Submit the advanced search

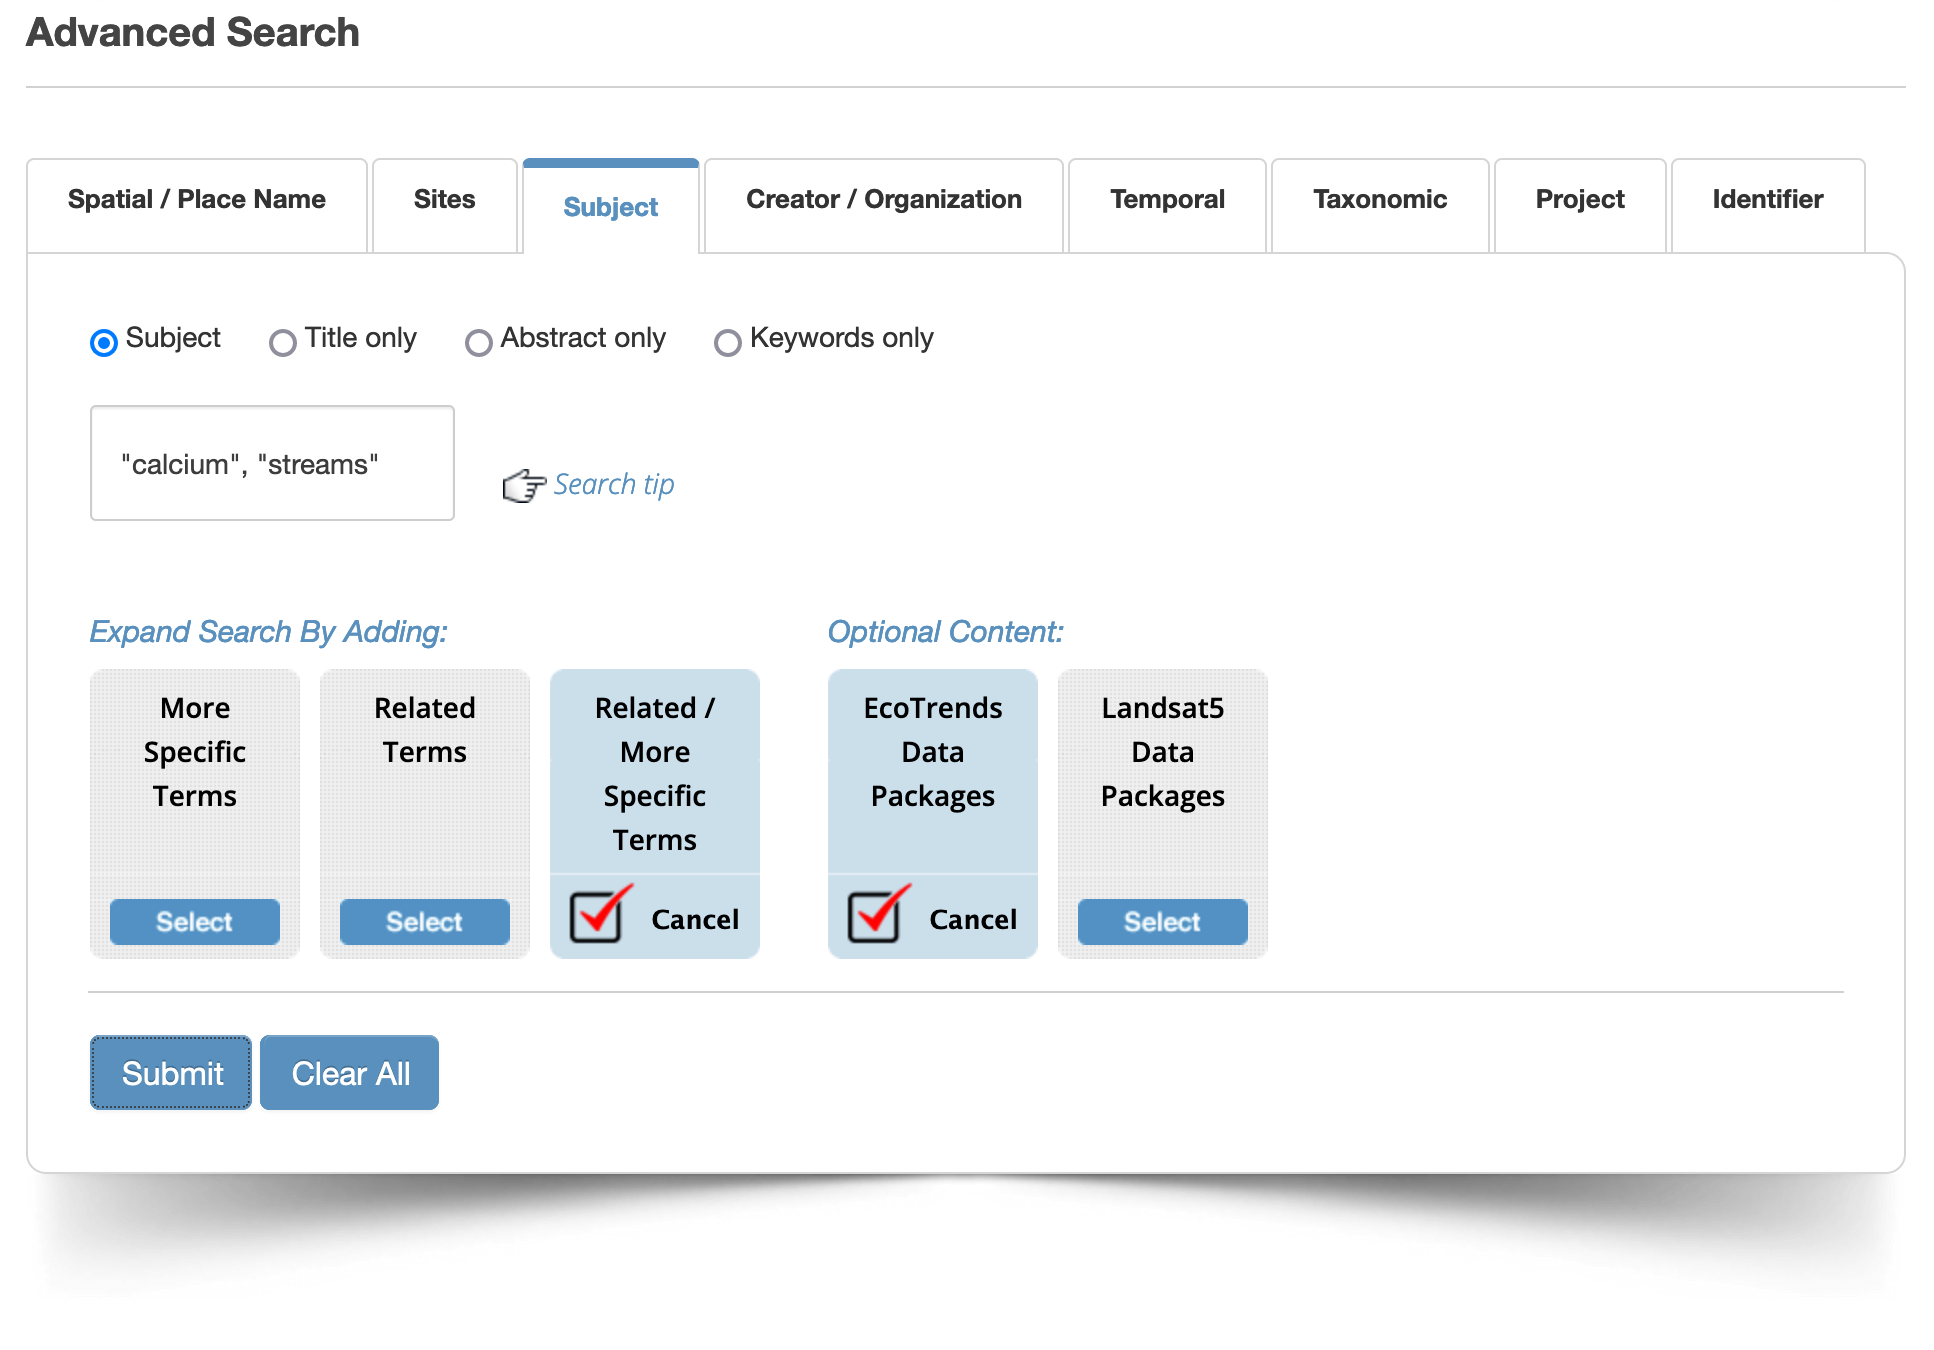pos(171,1073)
